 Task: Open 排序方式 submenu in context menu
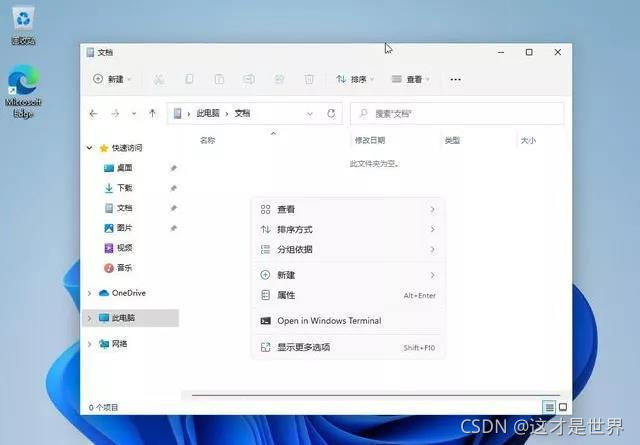tap(348, 229)
